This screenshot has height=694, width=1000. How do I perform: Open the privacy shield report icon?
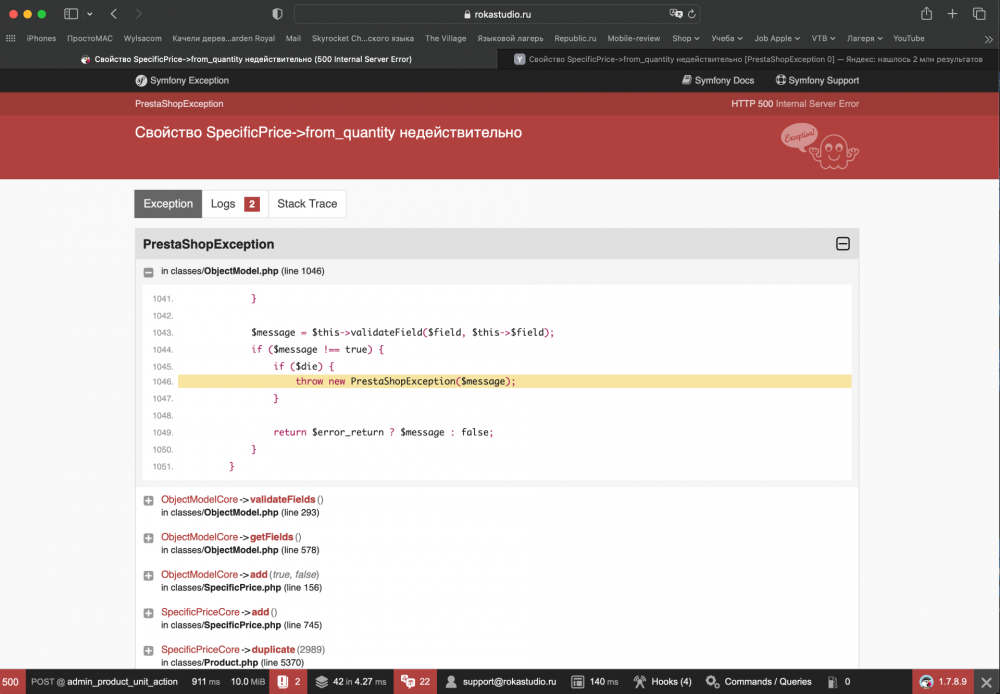point(277,14)
